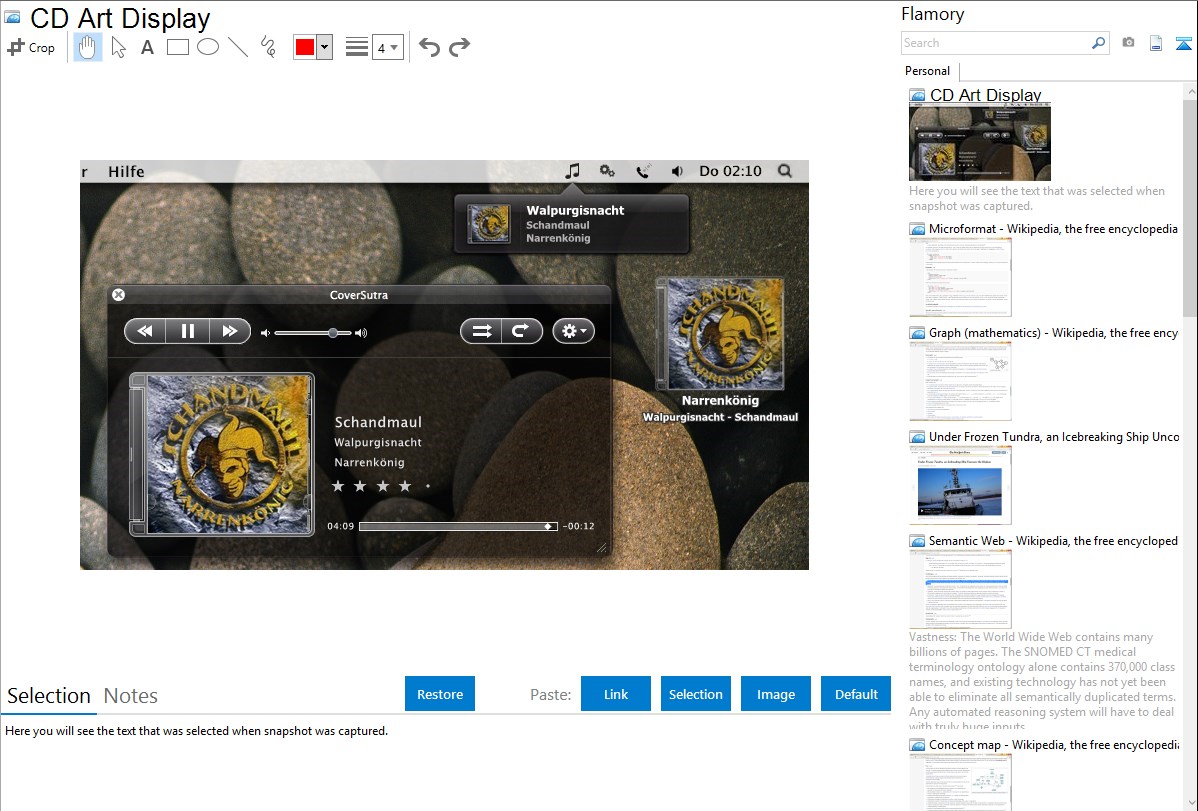
Task: Click the 'Under Frozen Tundra' snapshot title
Action: coord(1054,436)
